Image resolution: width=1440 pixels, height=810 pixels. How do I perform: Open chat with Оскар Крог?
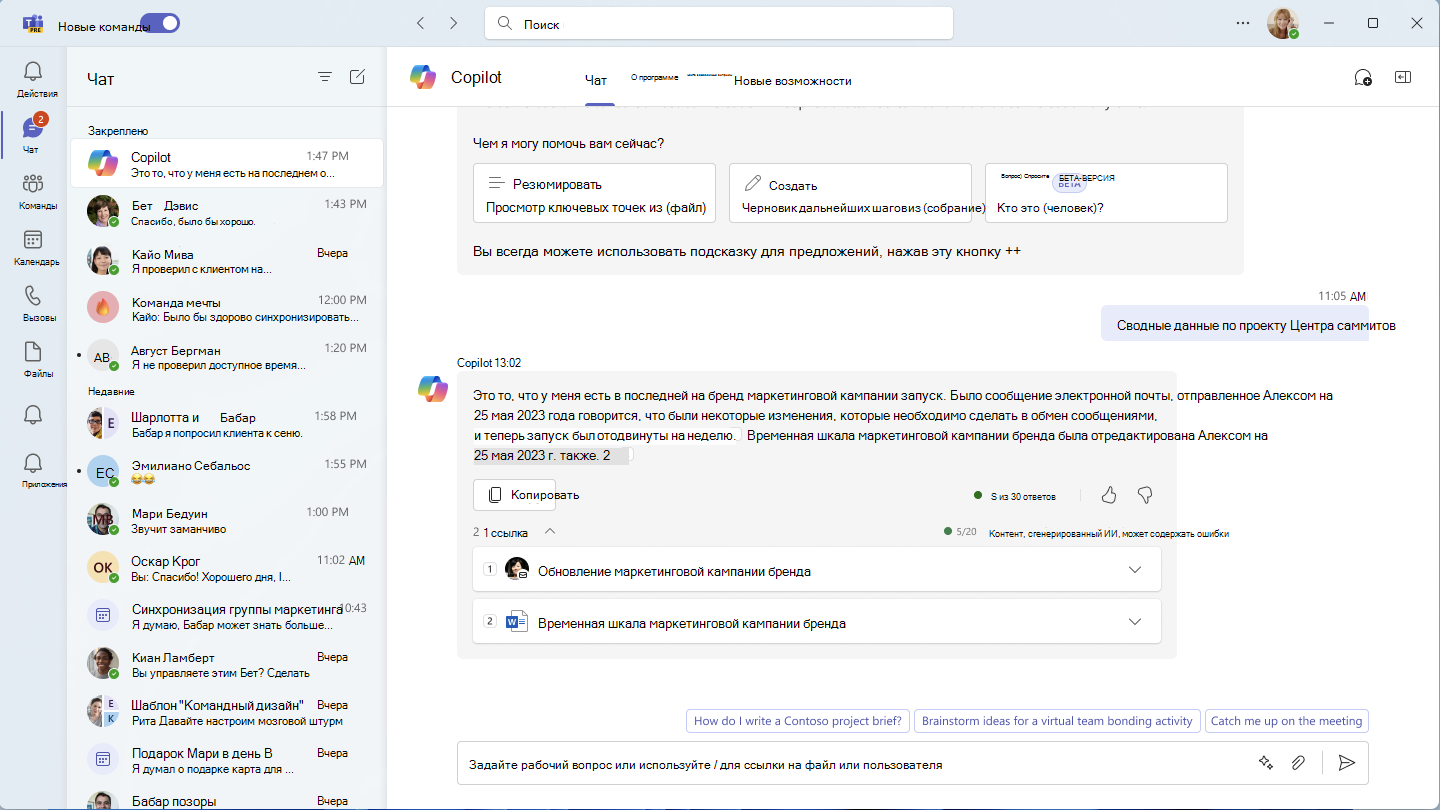coord(227,568)
